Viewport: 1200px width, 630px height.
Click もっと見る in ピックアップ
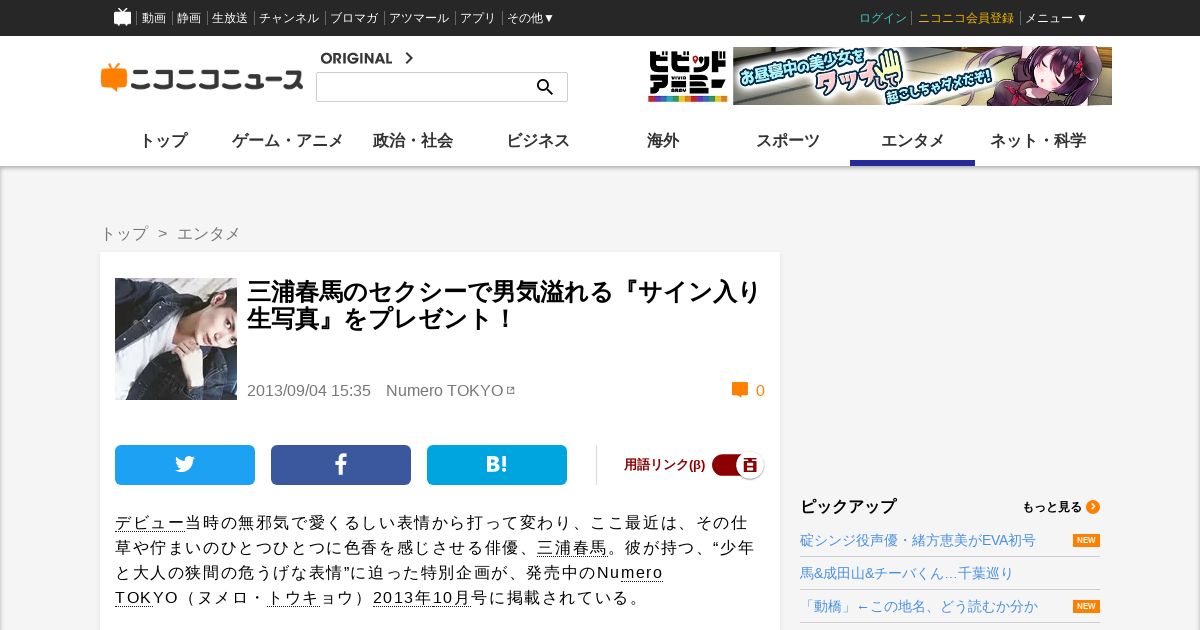[1052, 507]
